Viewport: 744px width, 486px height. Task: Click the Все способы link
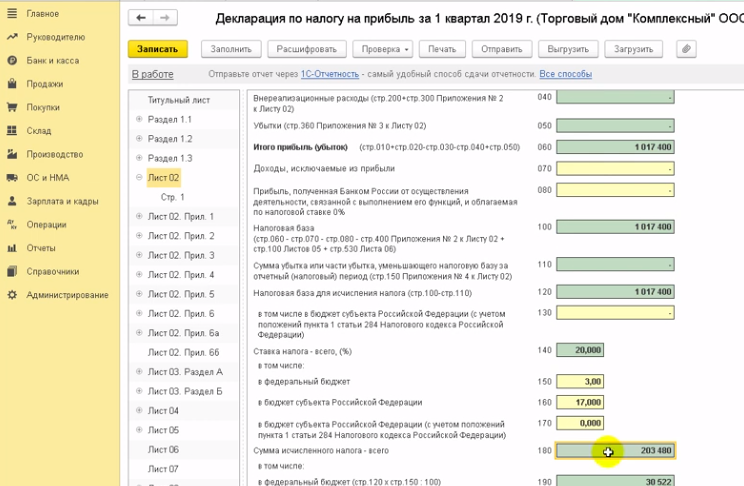tap(565, 75)
